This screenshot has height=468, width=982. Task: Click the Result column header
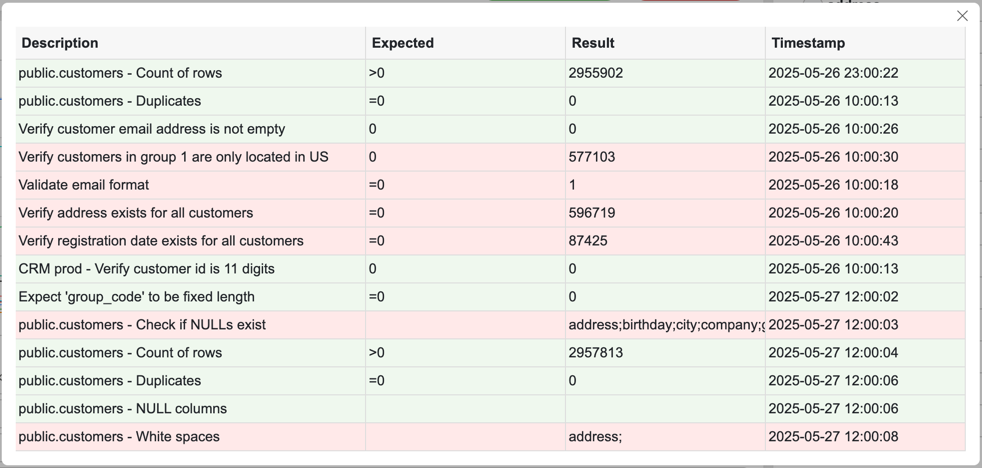(593, 43)
